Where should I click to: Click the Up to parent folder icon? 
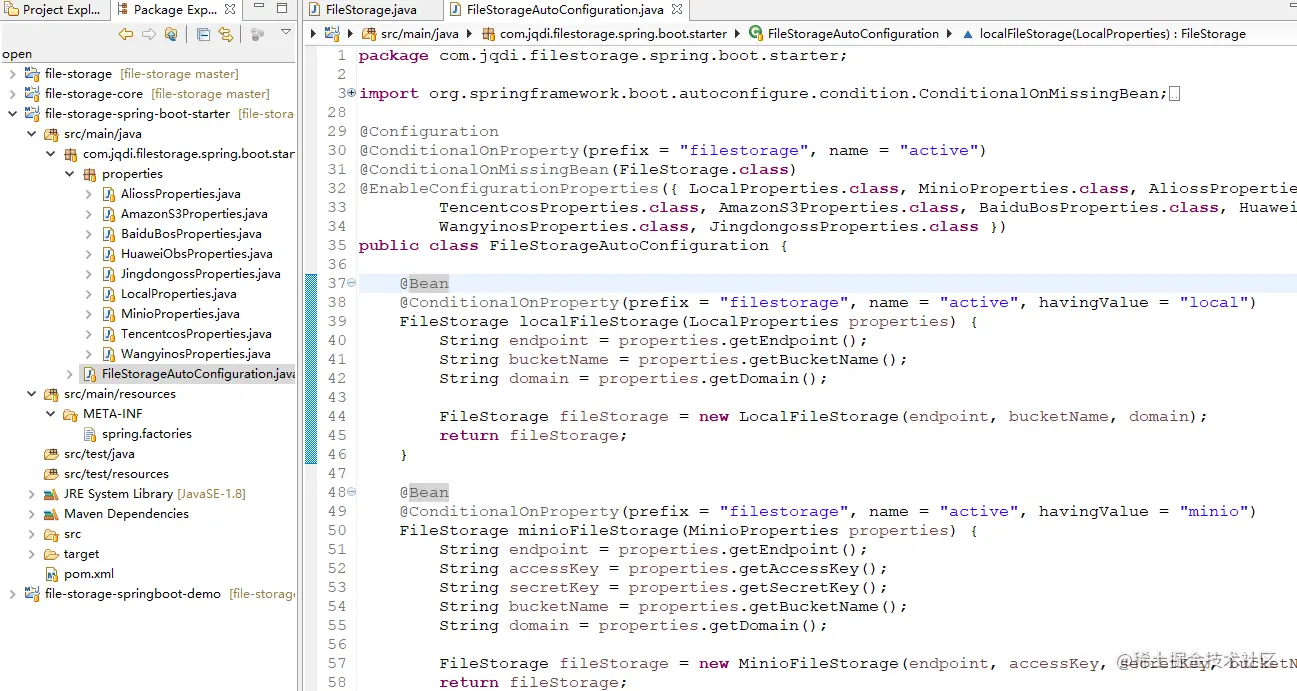pyautogui.click(x=171, y=34)
